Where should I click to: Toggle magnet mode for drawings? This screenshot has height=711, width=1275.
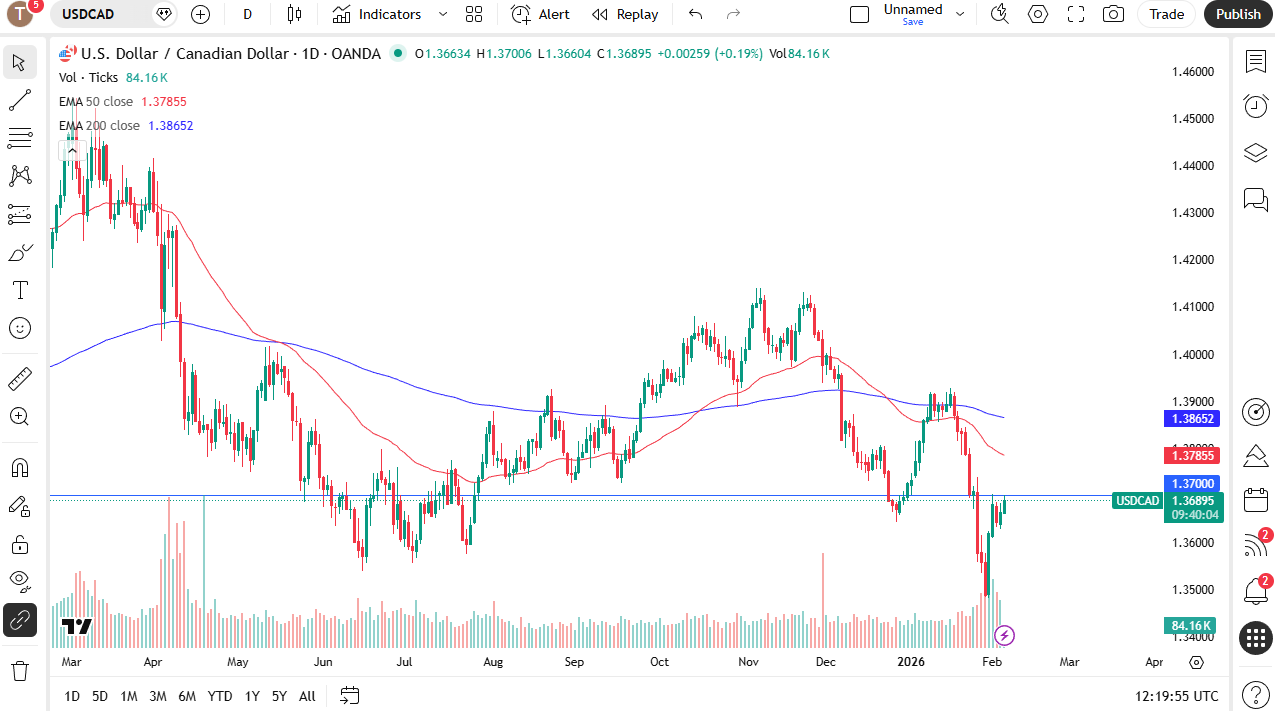click(x=19, y=467)
